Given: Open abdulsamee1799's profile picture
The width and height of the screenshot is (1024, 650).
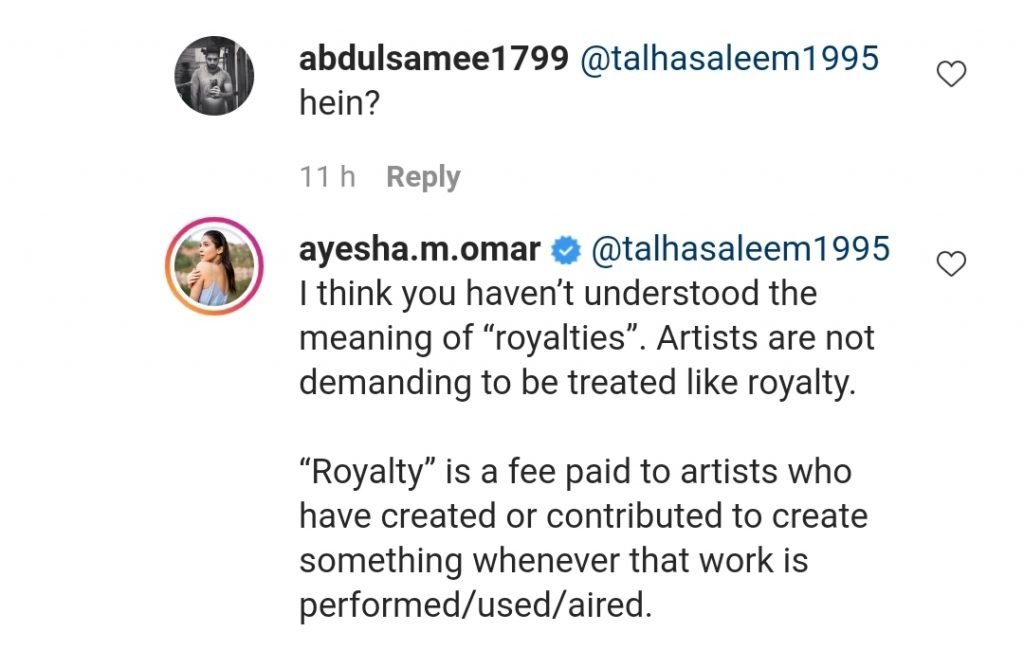Looking at the screenshot, I should pyautogui.click(x=214, y=76).
